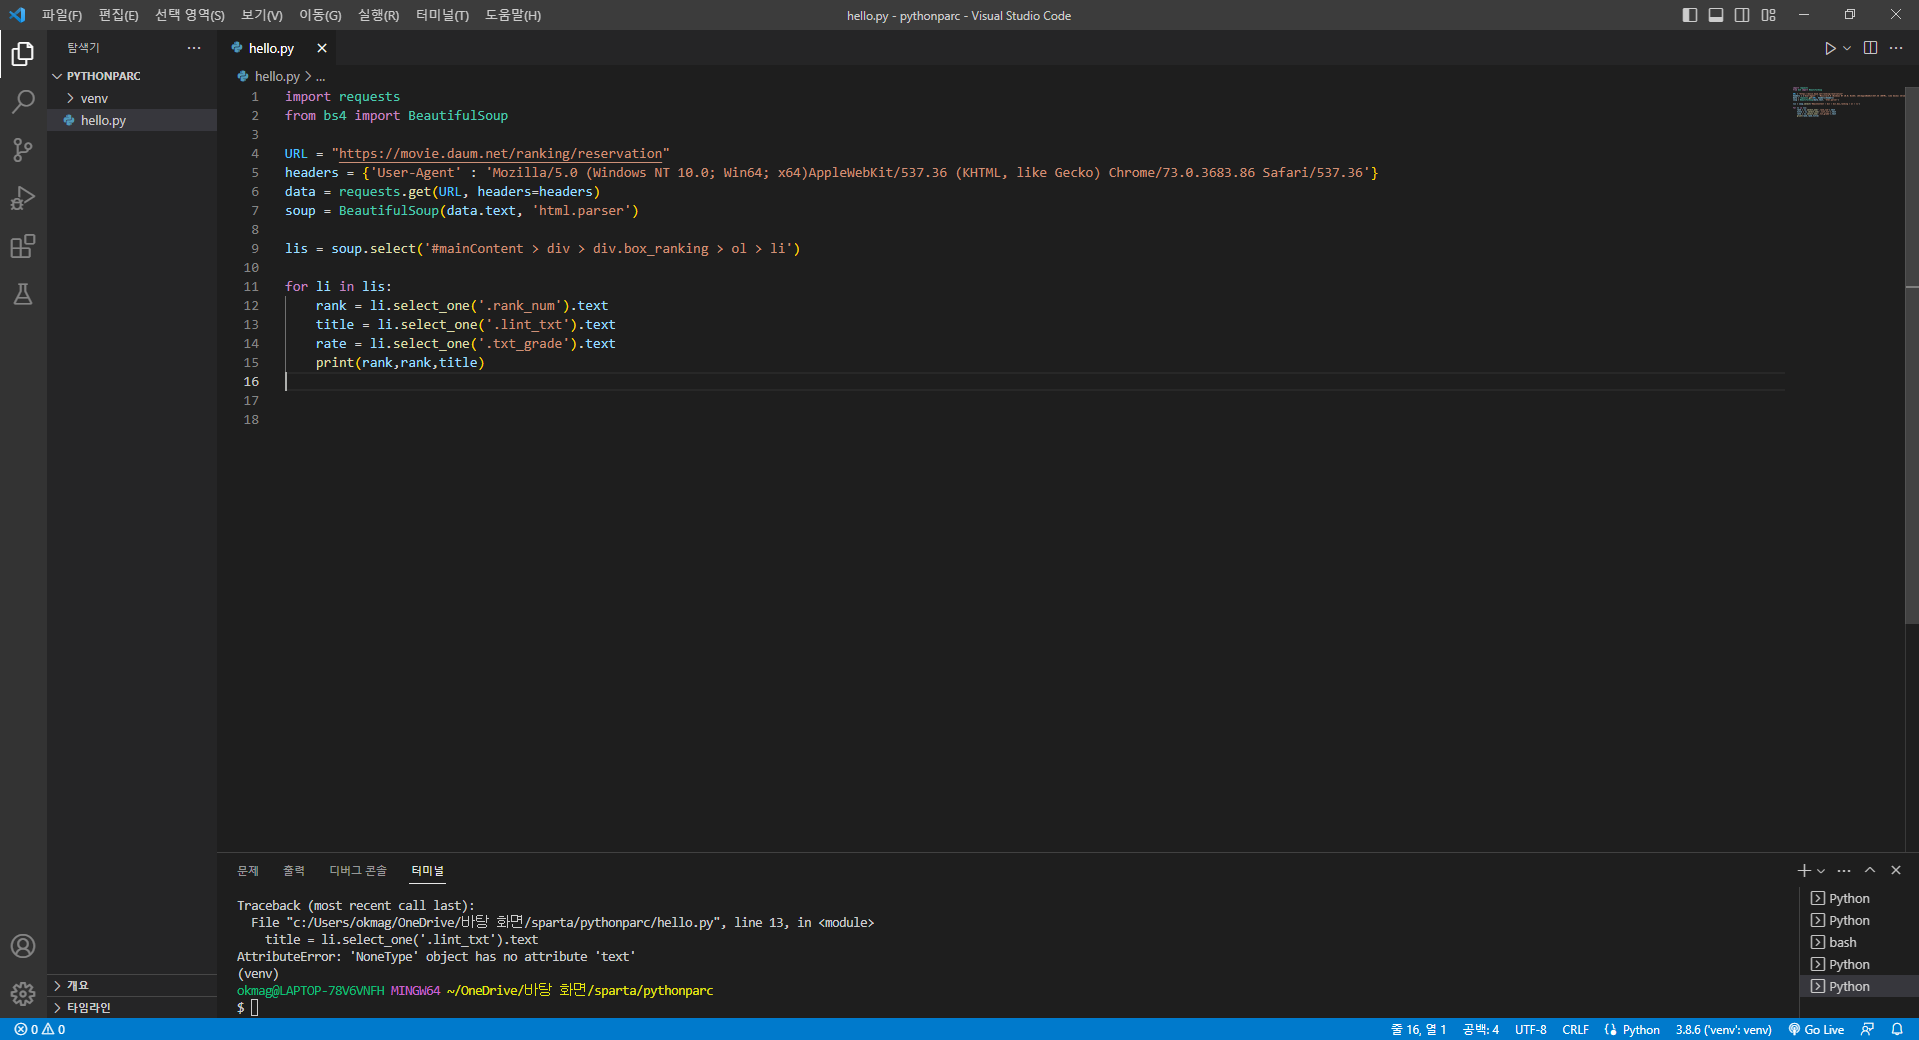Expand the 개요 outline section
The image size is (1919, 1040).
(132, 986)
